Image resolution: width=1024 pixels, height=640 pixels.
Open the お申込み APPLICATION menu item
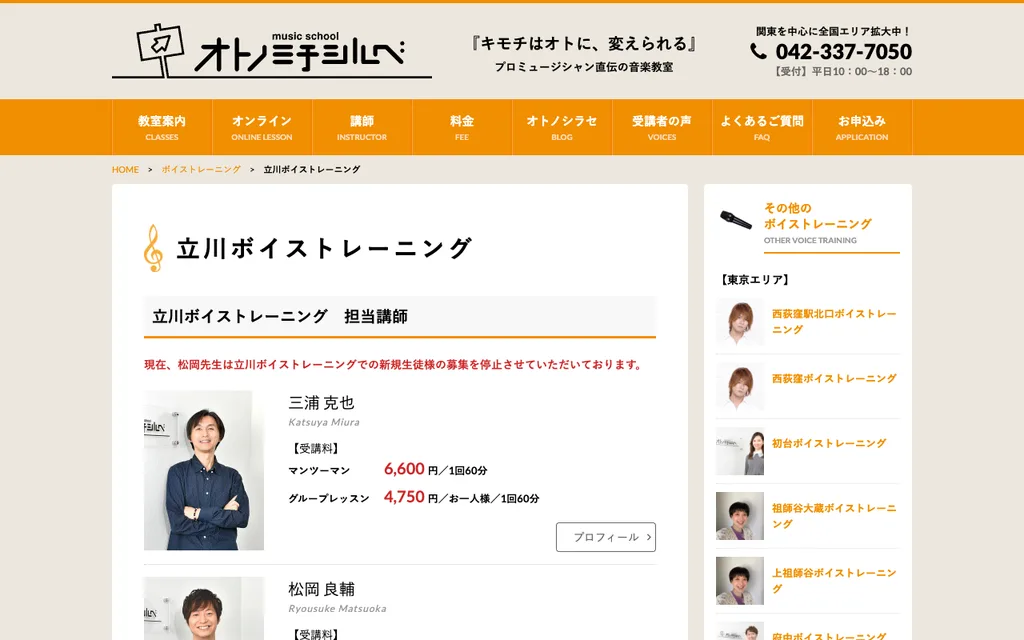coord(861,127)
